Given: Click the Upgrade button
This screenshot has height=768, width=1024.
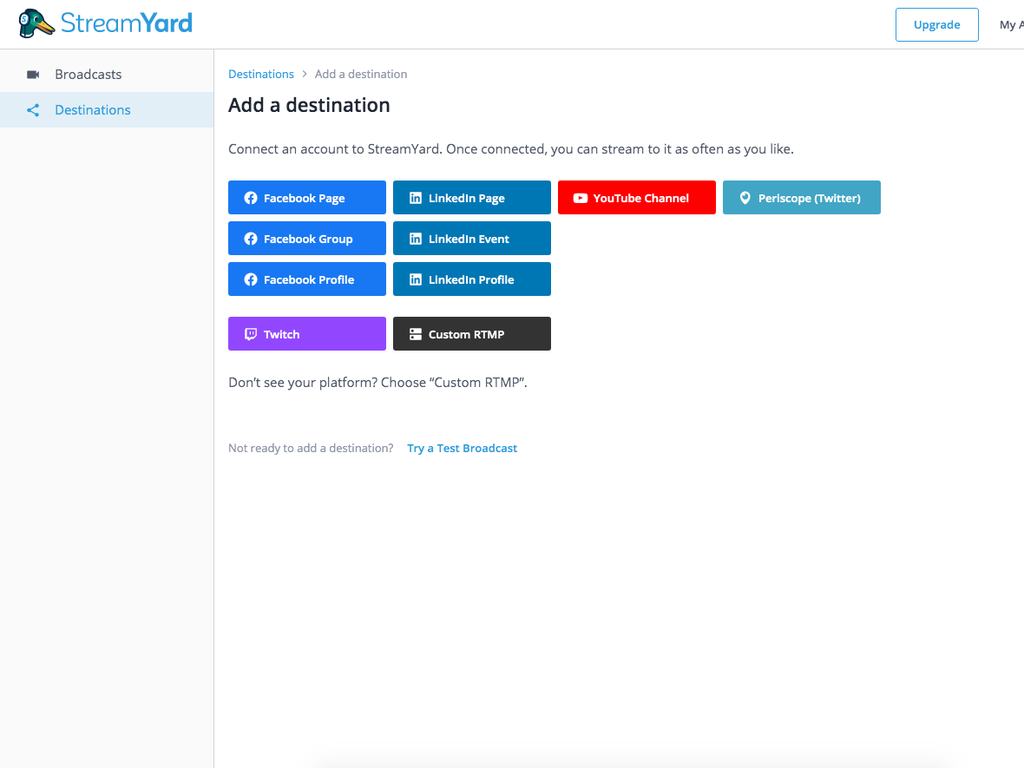Looking at the screenshot, I should (x=936, y=25).
